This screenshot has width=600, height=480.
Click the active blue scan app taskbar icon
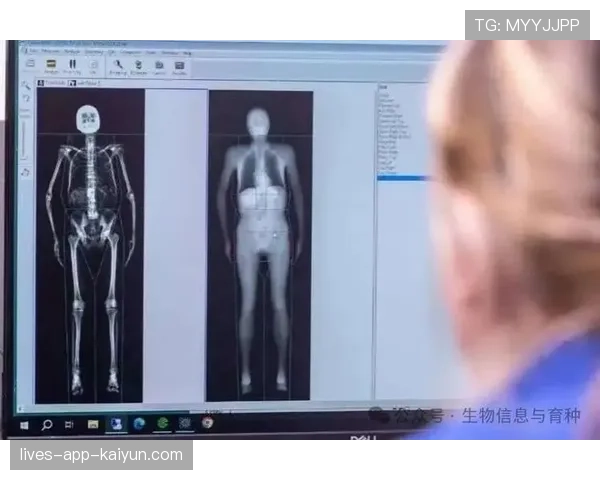[116, 424]
